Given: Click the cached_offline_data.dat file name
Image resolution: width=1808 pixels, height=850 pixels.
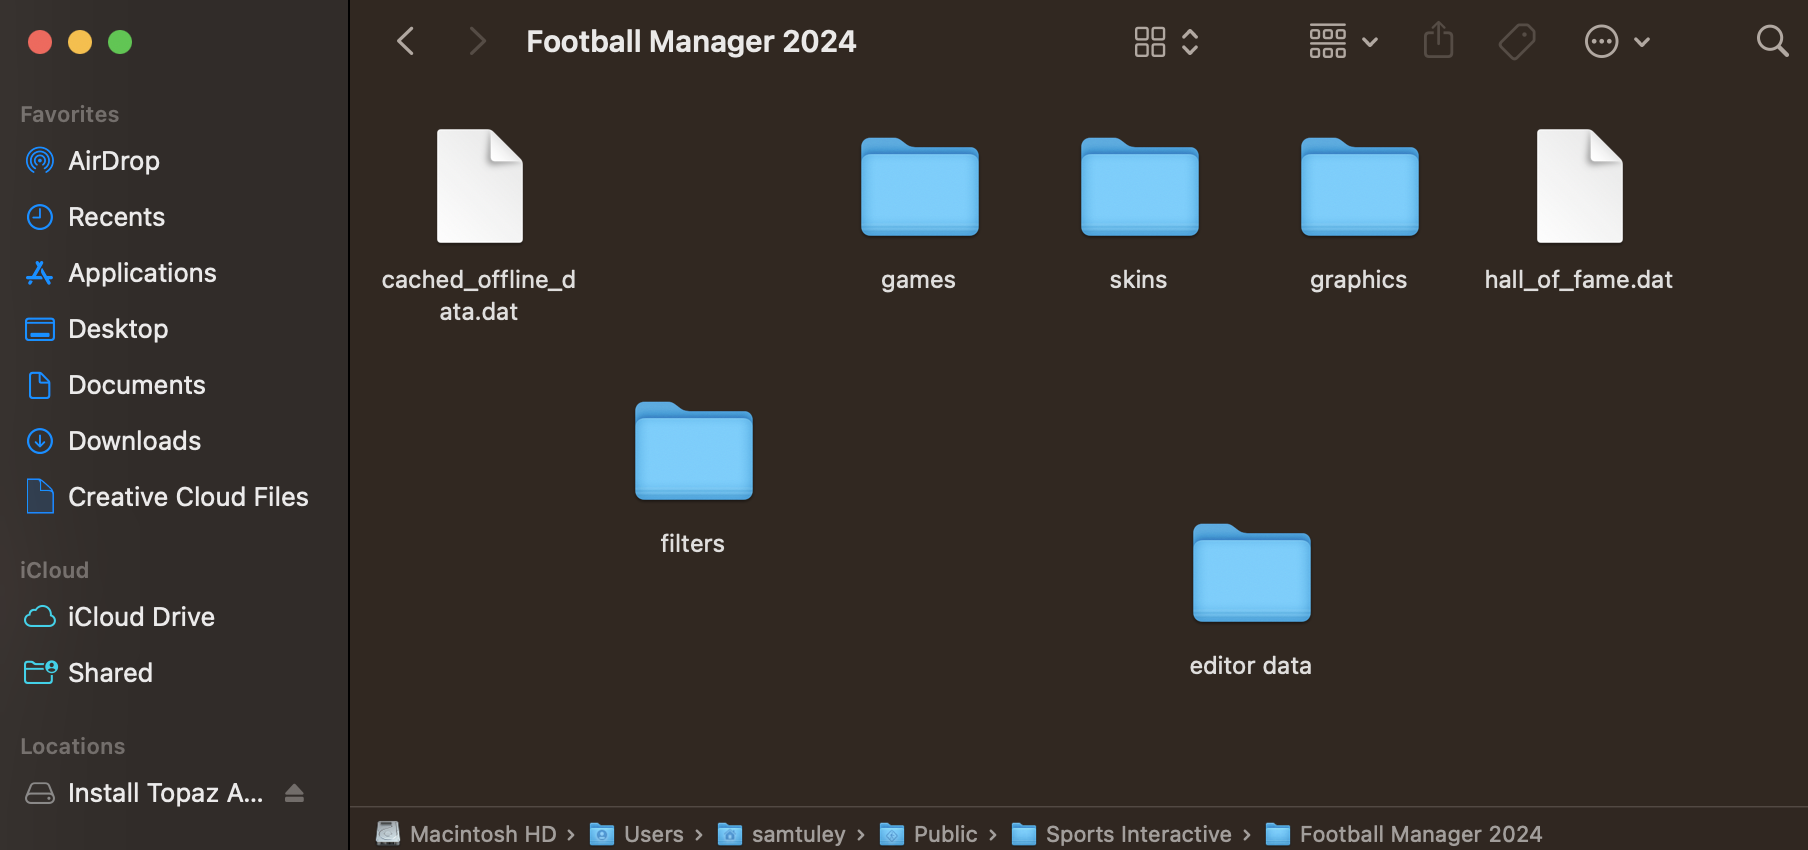Looking at the screenshot, I should tap(479, 295).
